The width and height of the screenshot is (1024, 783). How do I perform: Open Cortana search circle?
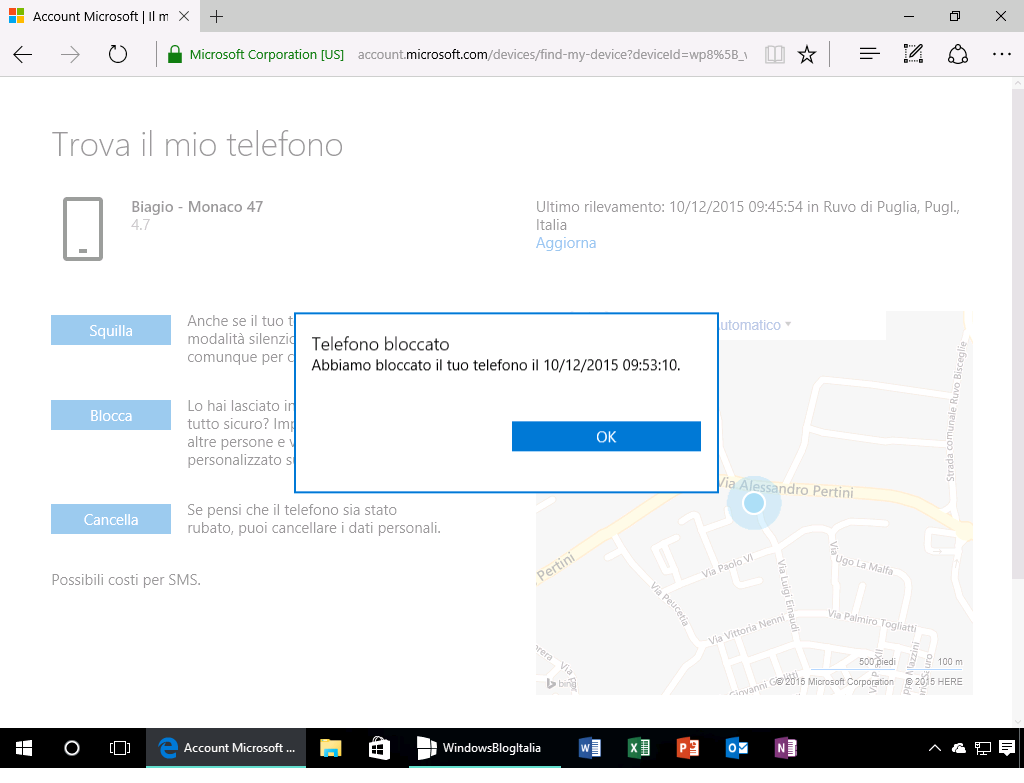[72, 748]
